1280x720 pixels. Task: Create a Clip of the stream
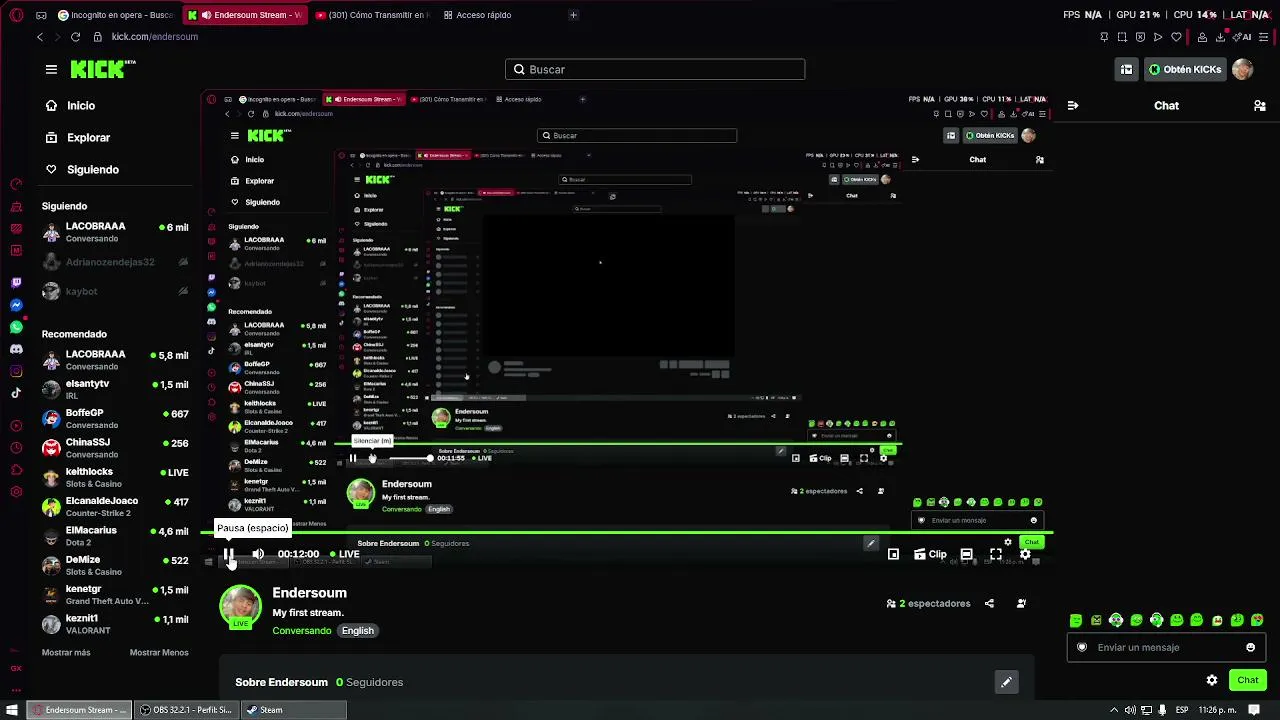pyautogui.click(x=930, y=554)
